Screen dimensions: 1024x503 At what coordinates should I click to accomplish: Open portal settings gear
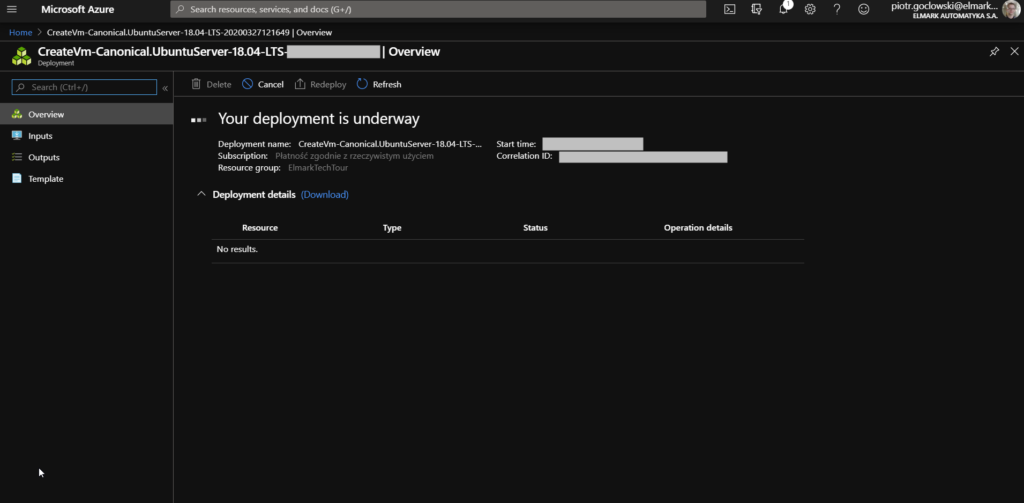[x=810, y=9]
